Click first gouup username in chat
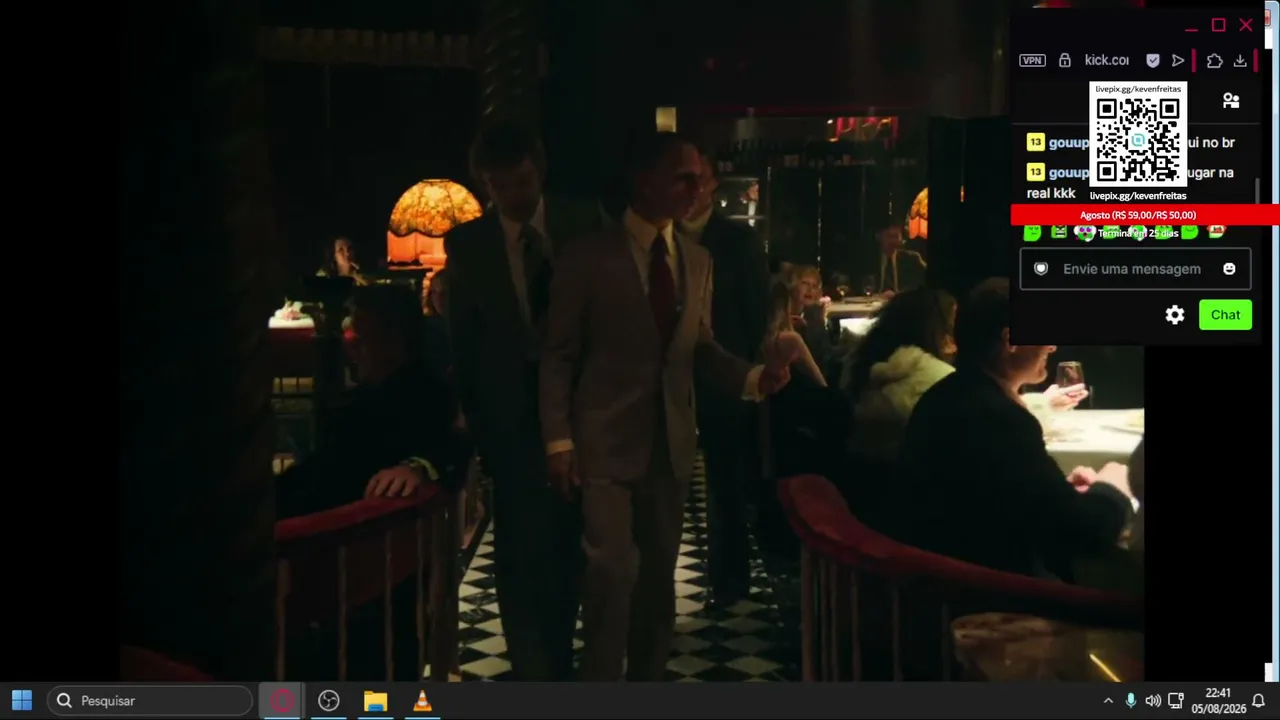Viewport: 1280px width, 720px height. (x=1069, y=143)
